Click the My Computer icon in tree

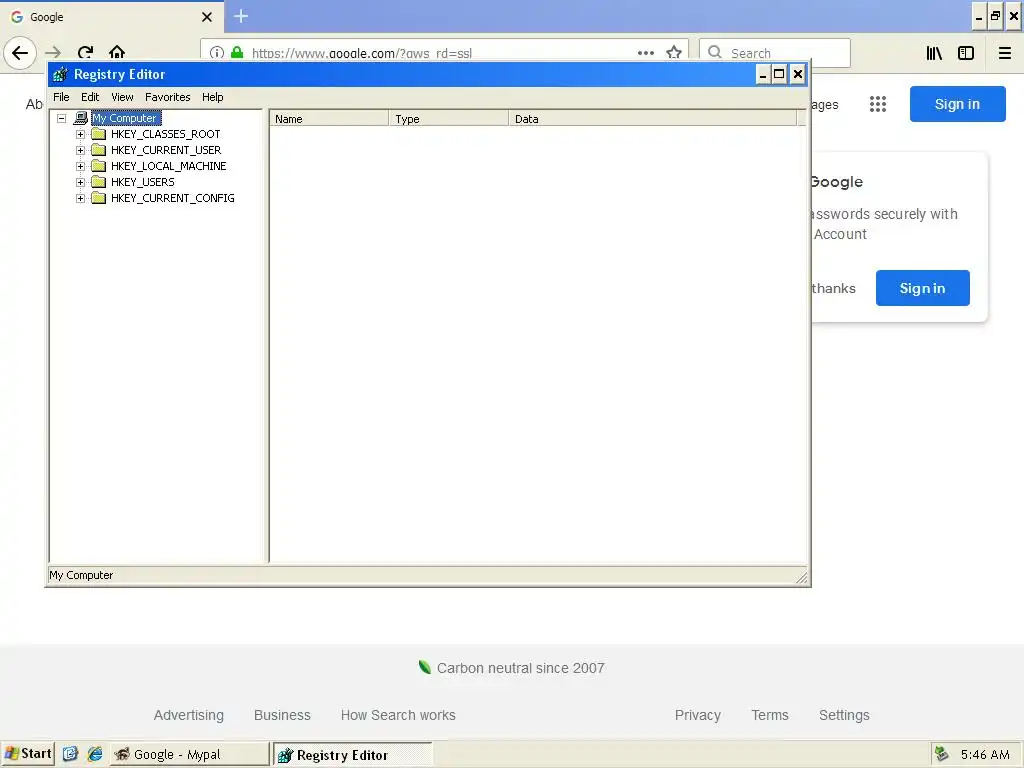coord(80,118)
